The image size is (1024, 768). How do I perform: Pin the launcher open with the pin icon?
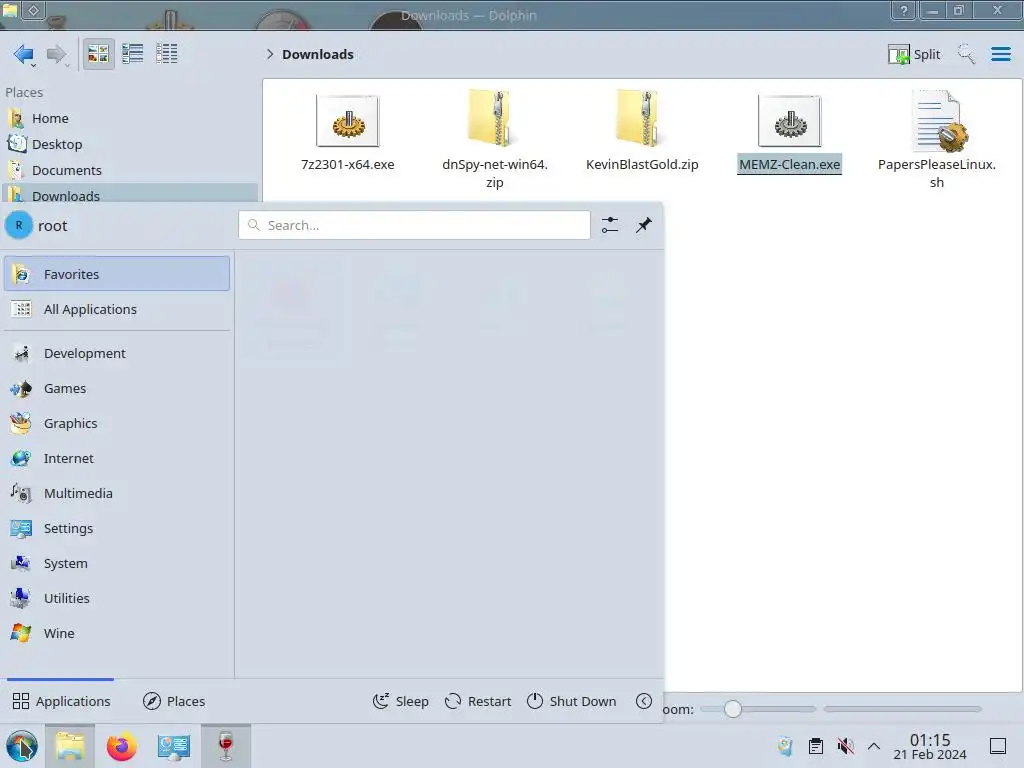[644, 225]
